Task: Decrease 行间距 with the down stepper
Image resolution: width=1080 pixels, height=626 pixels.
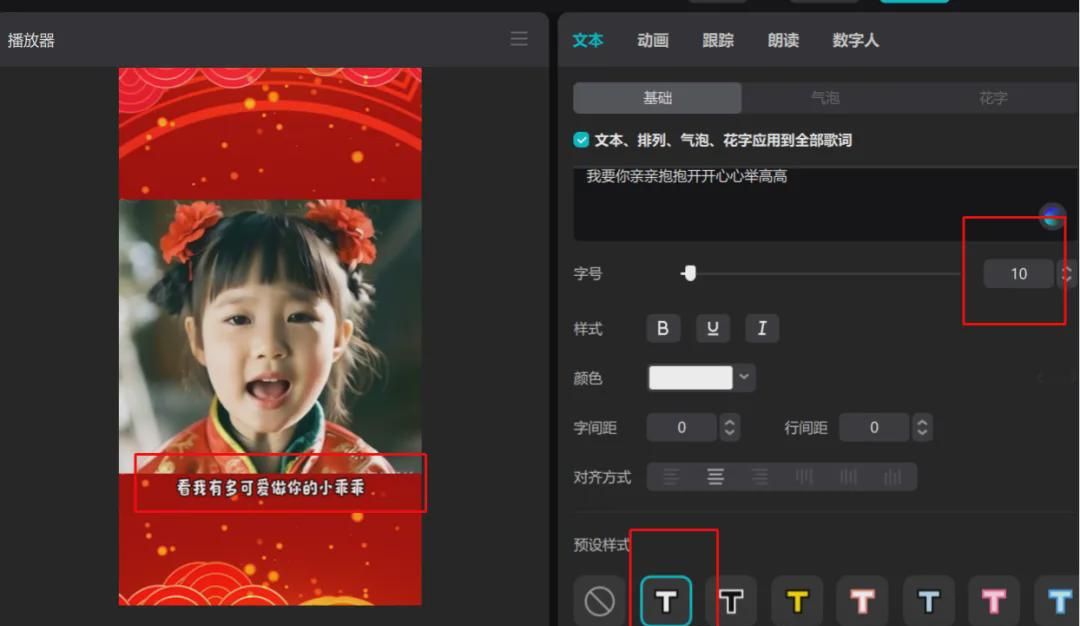Action: coord(921,432)
